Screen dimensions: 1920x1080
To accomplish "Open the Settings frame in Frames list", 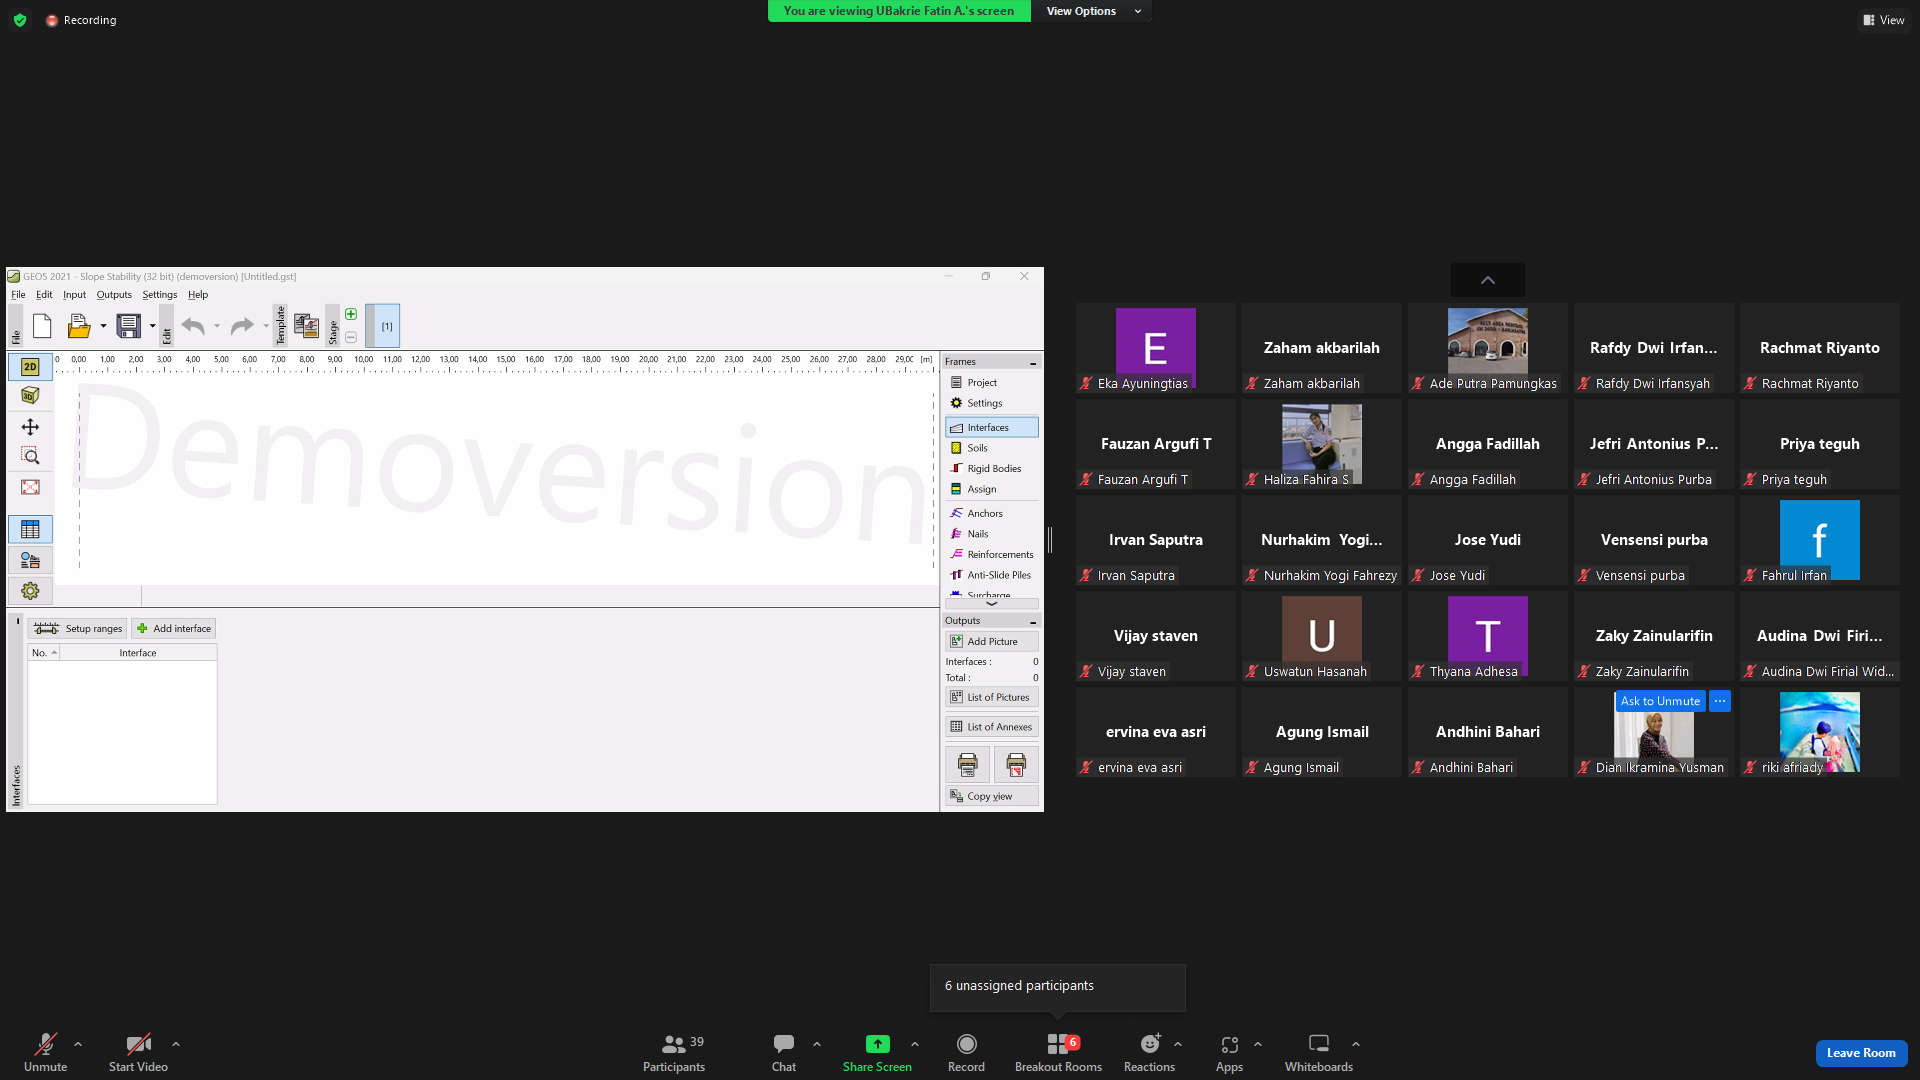I will [x=992, y=404].
